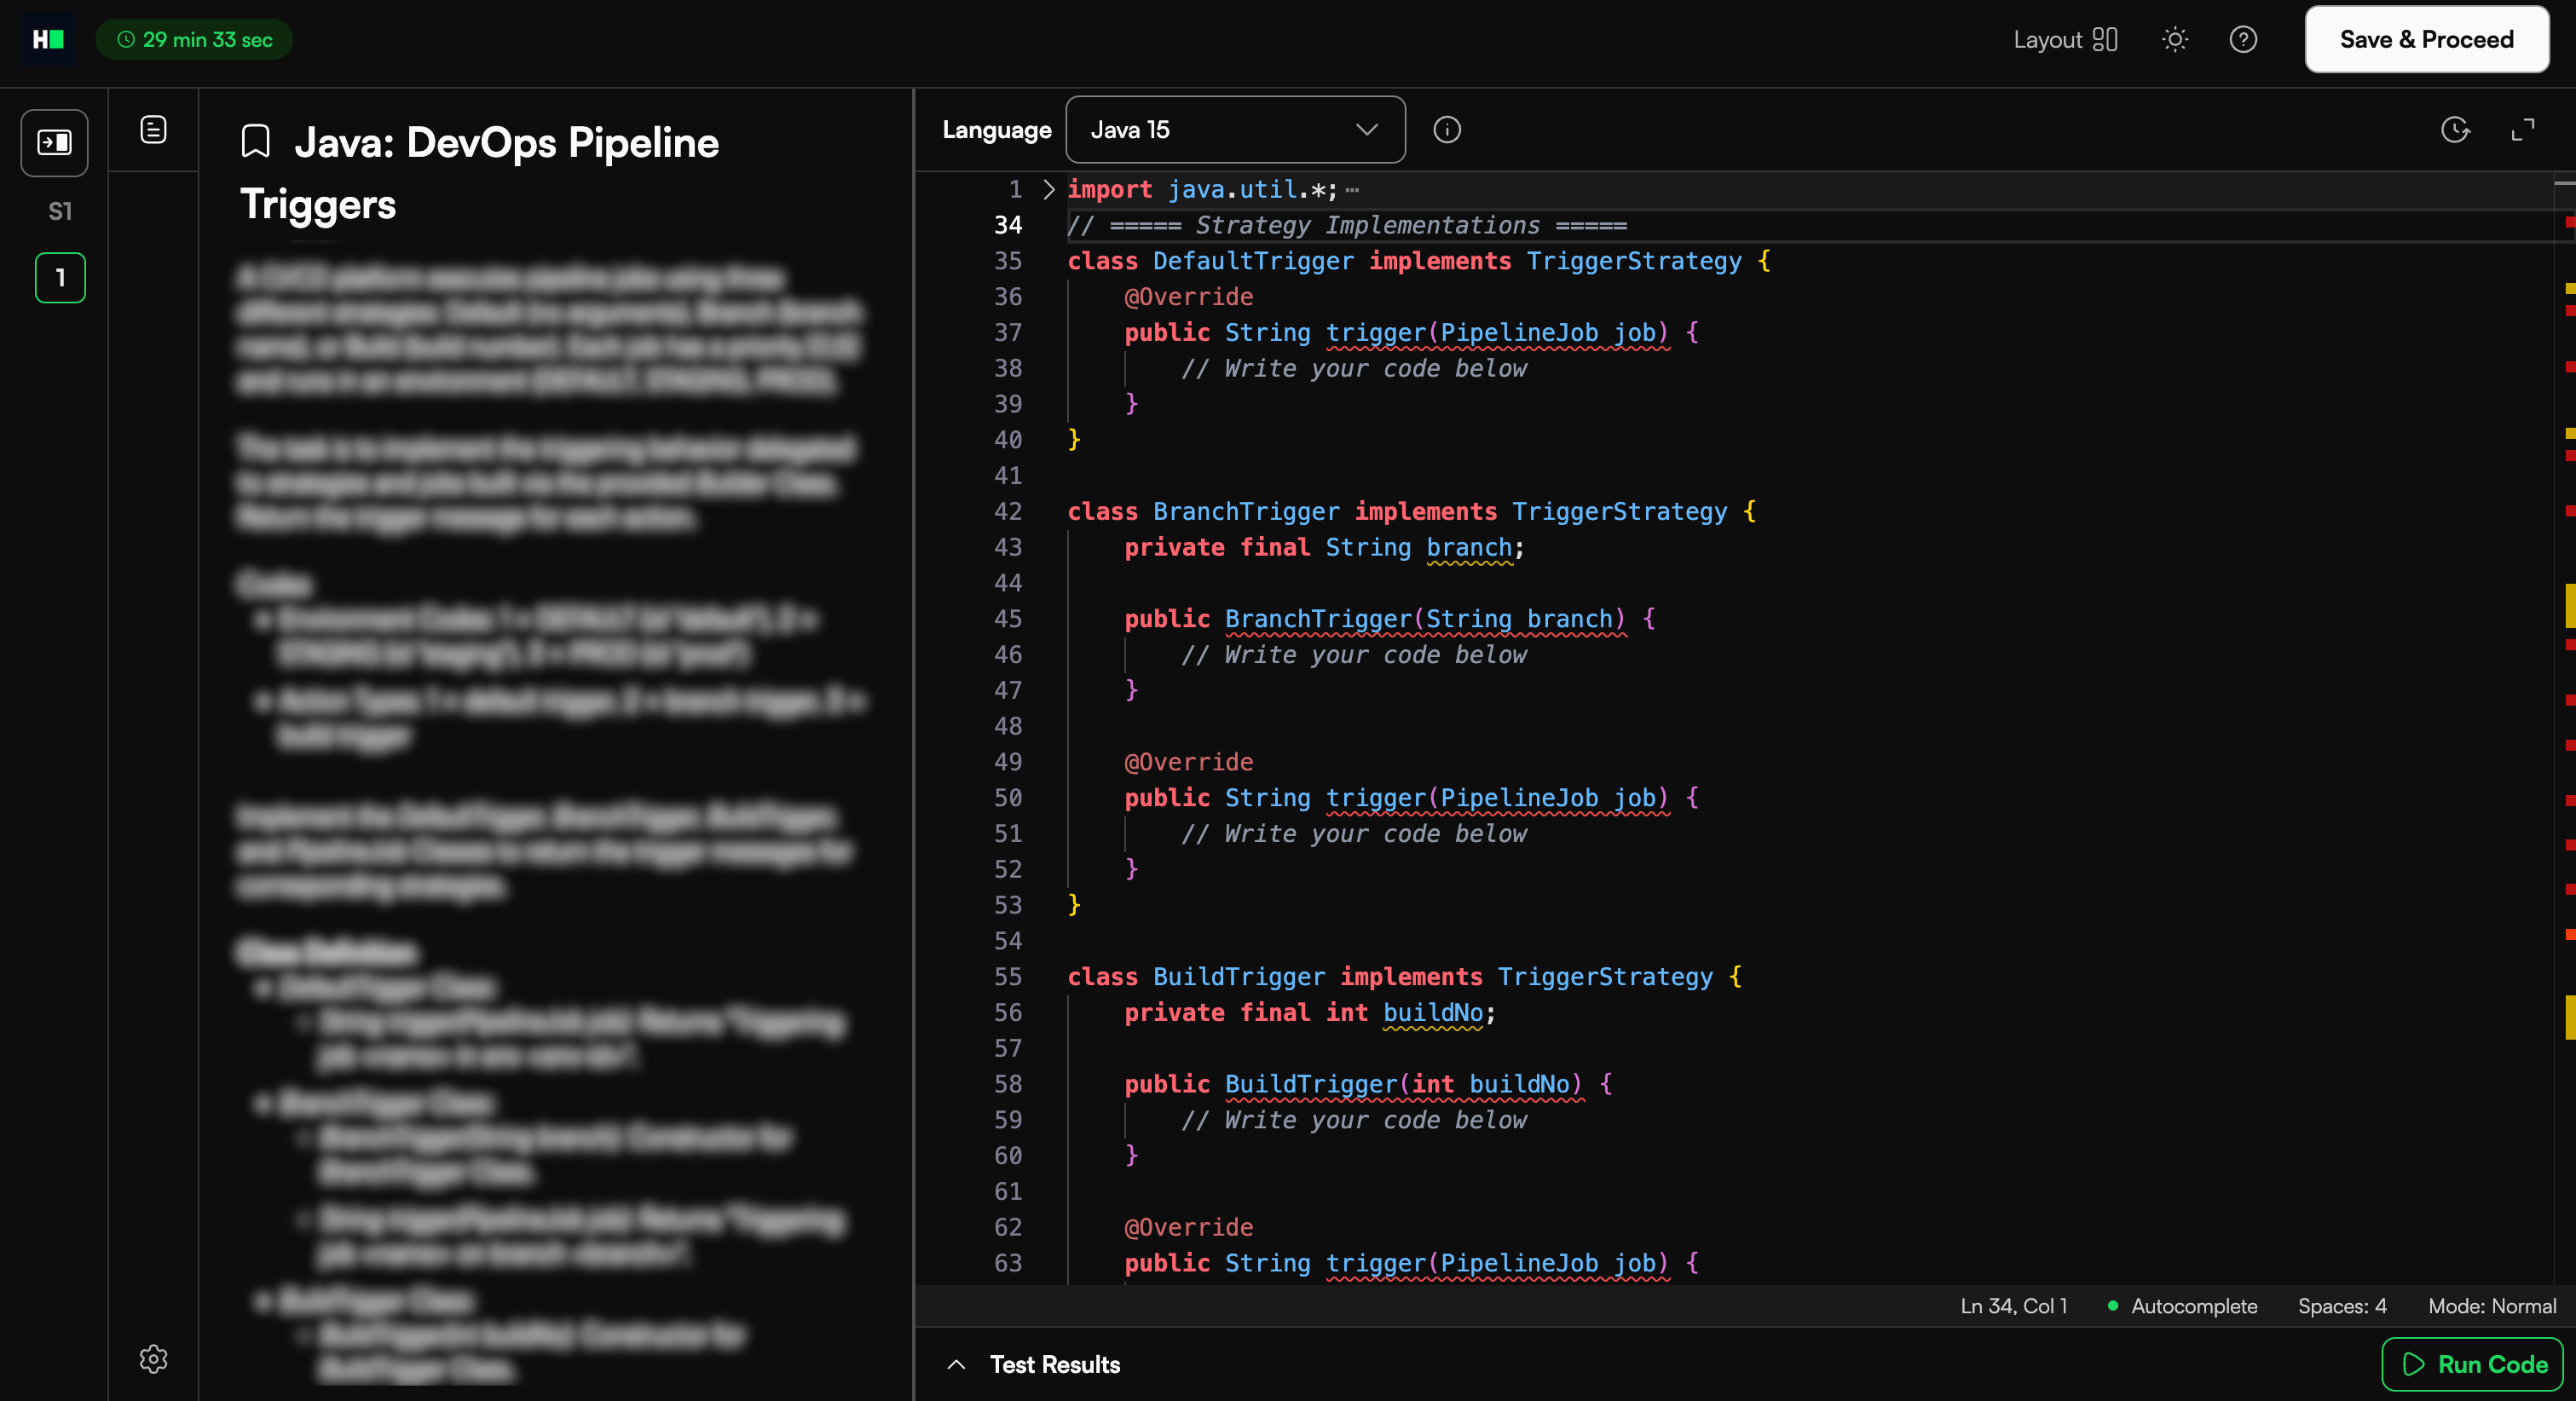Open code history restore icon
Screen dimensions: 2576x1401
point(2455,130)
